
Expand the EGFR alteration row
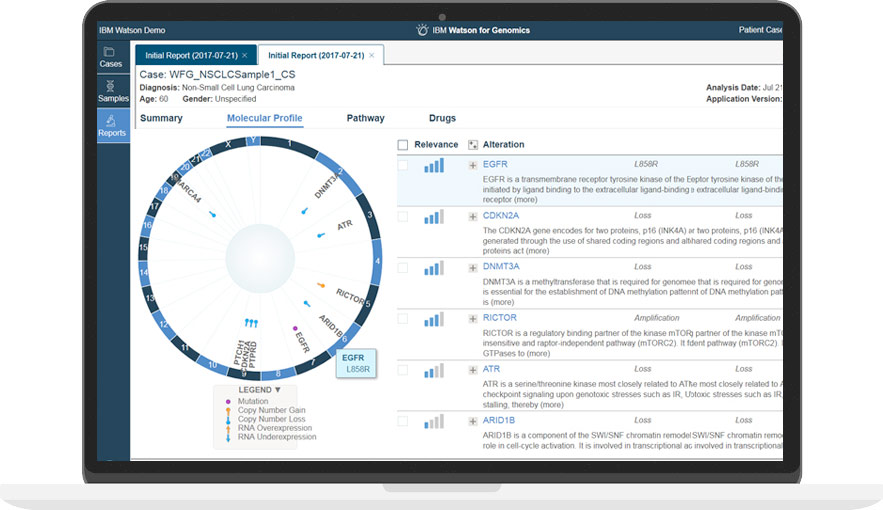[x=473, y=165]
